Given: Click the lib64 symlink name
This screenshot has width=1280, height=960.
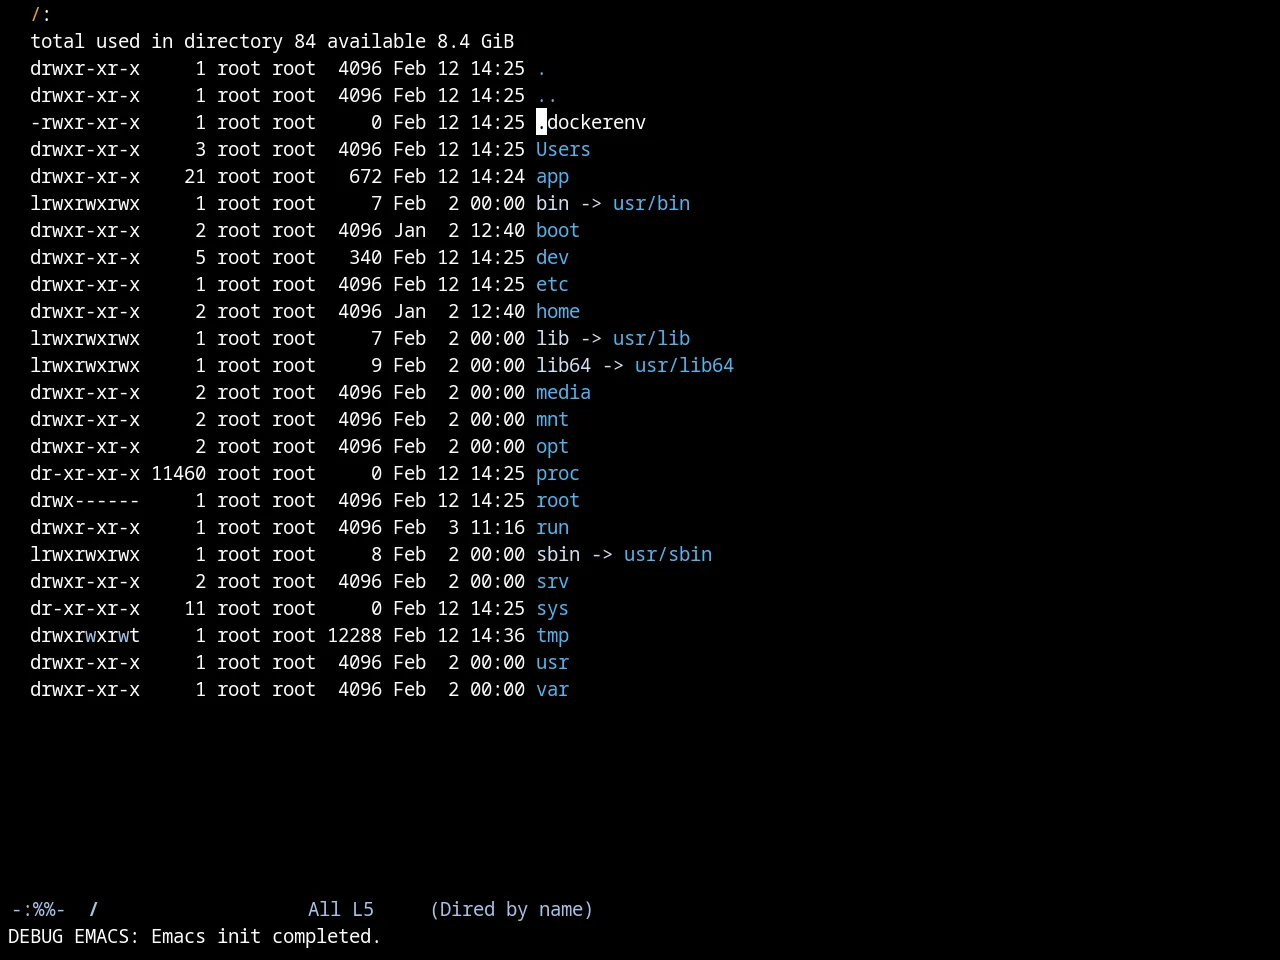Looking at the screenshot, I should [563, 365].
